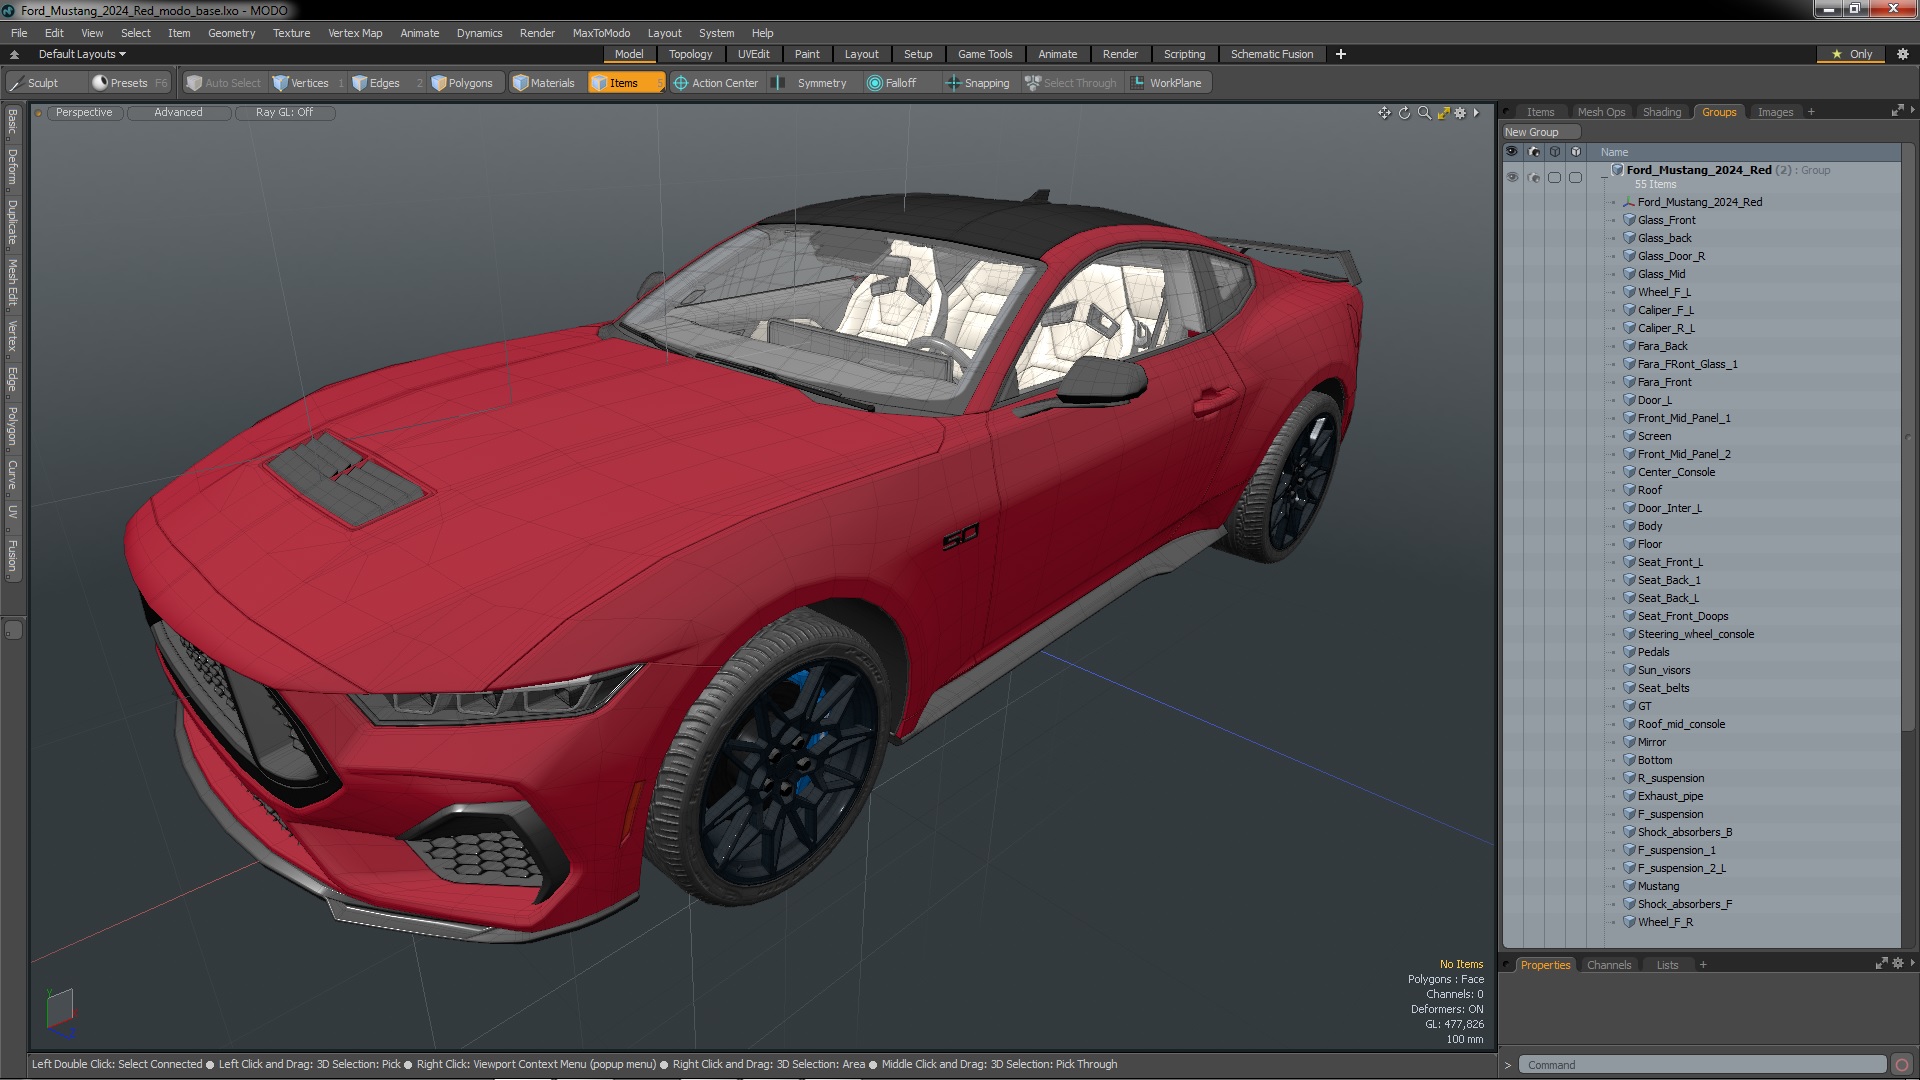Click the record button beside Command field
1920x1080 pixels.
pyautogui.click(x=1902, y=1065)
